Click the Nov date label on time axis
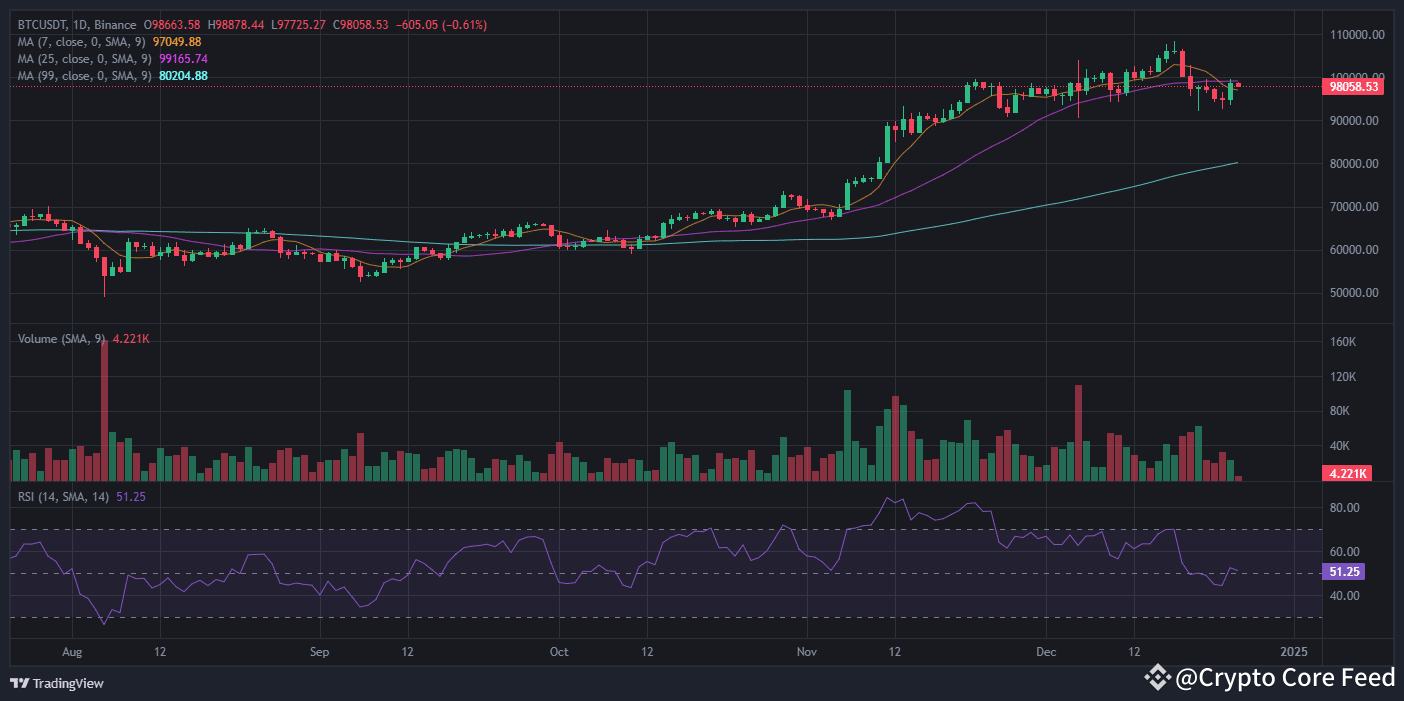1404x701 pixels. click(x=807, y=651)
